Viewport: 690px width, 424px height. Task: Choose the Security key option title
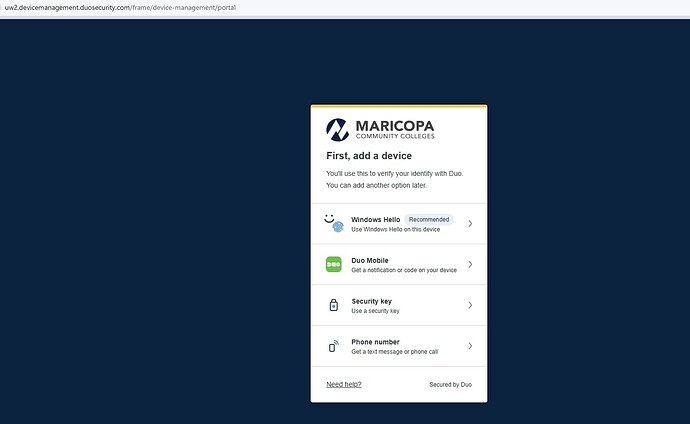click(371, 301)
